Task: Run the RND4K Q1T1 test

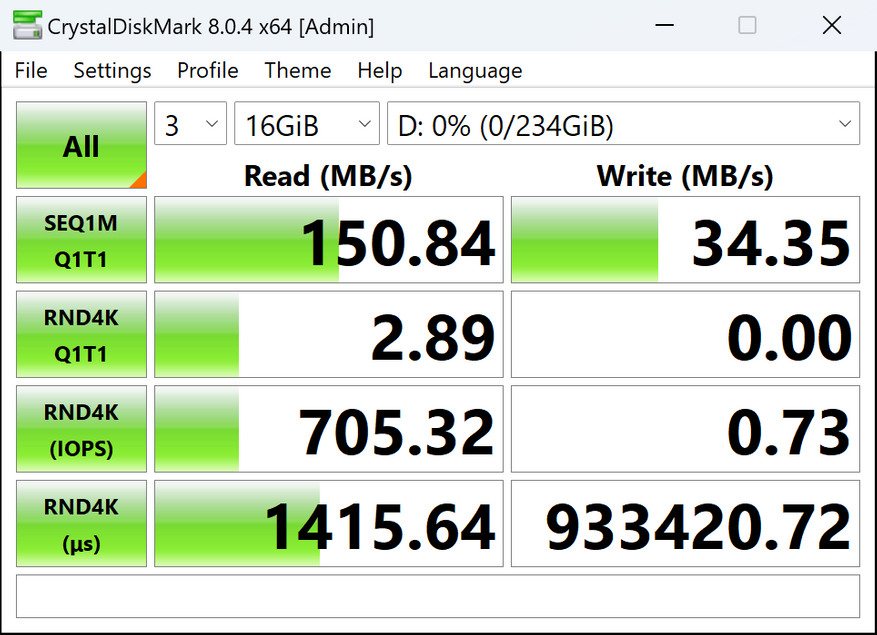Action: click(x=81, y=335)
